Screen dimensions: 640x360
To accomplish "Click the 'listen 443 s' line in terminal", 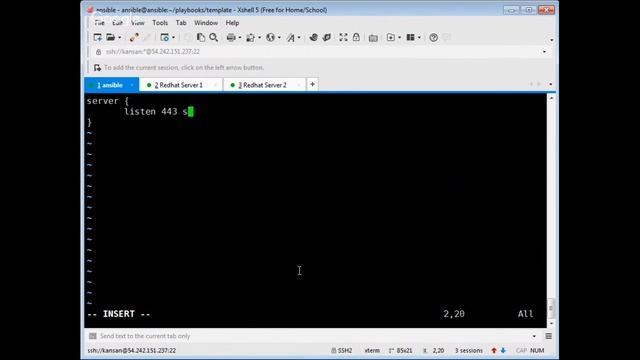I will click(x=156, y=112).
